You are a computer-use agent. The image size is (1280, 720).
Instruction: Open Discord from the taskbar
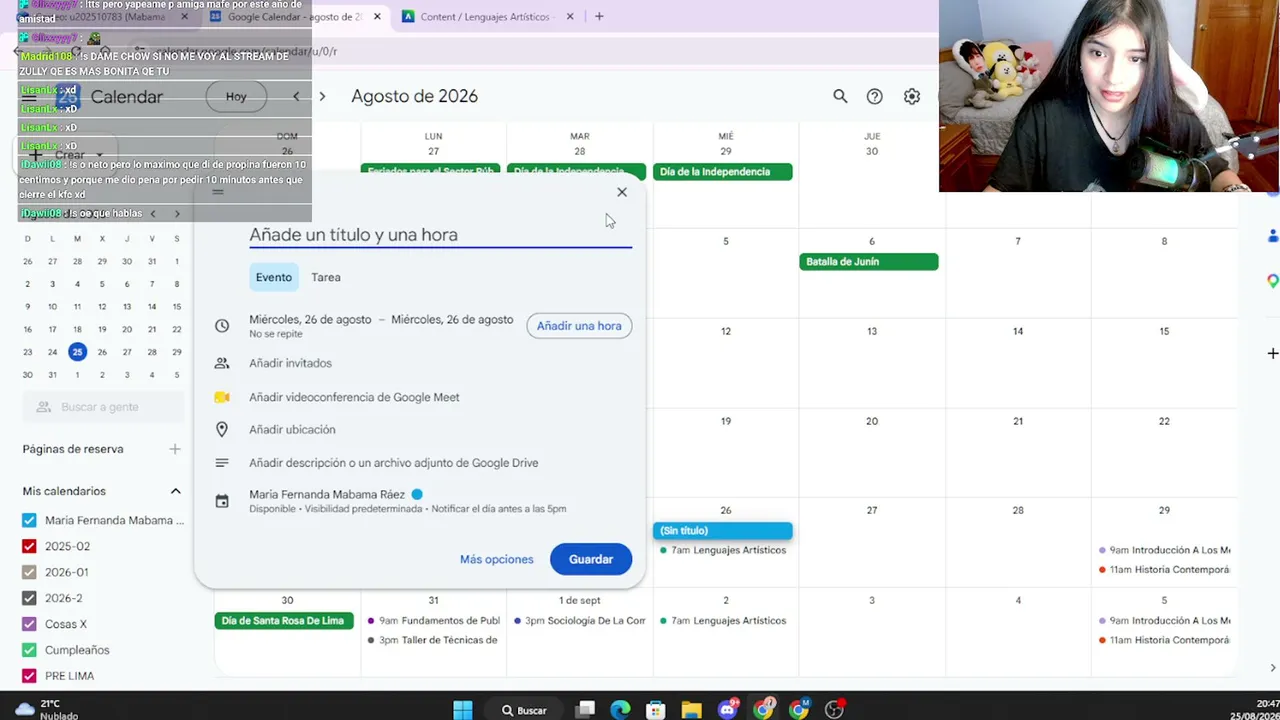(x=727, y=710)
